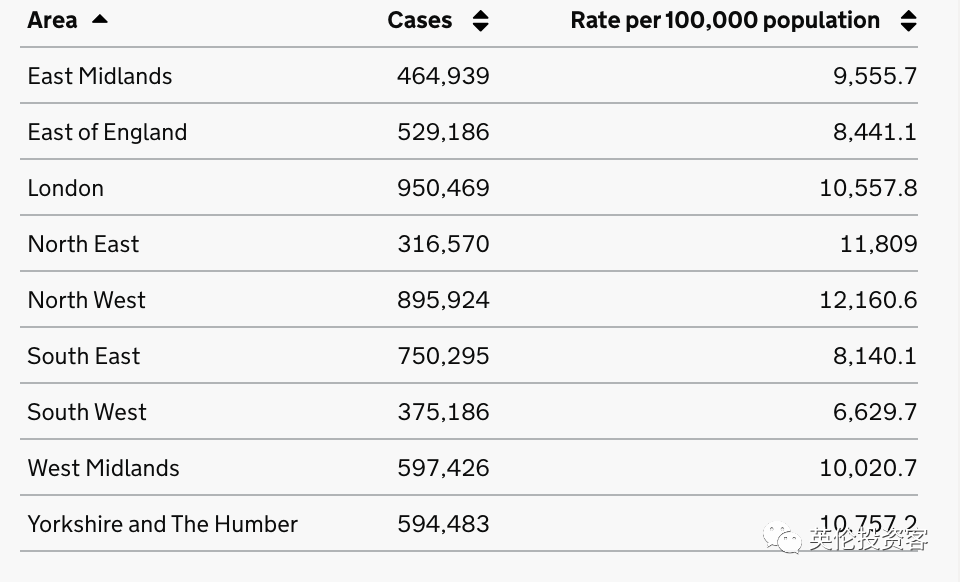960x582 pixels.
Task: Select the East Midlands row label
Action: (x=100, y=76)
